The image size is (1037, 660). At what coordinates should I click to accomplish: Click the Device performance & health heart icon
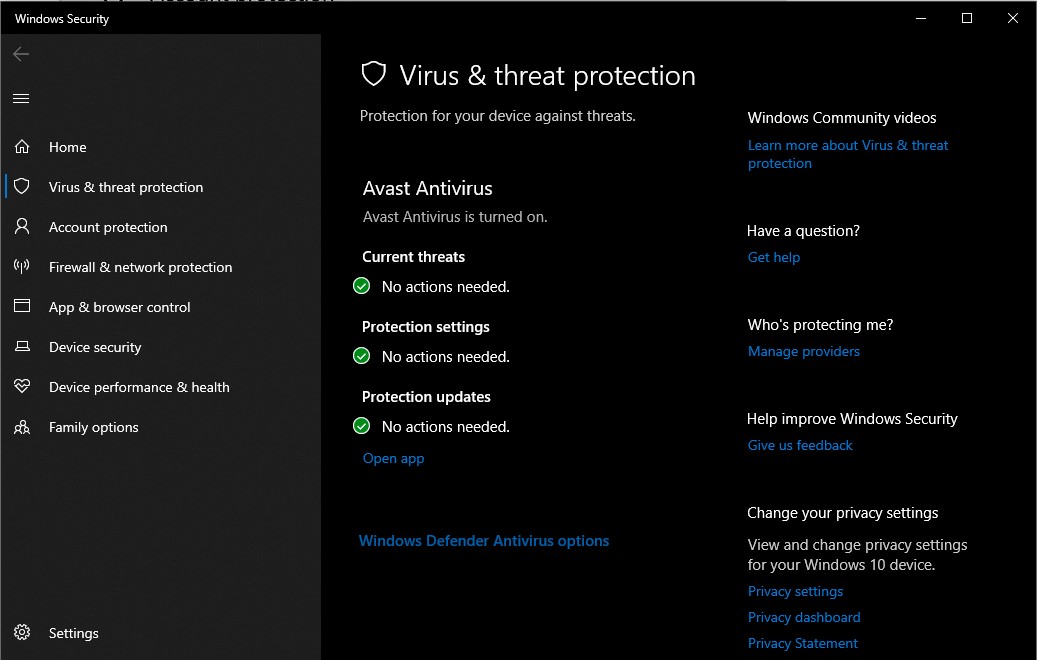pos(22,387)
